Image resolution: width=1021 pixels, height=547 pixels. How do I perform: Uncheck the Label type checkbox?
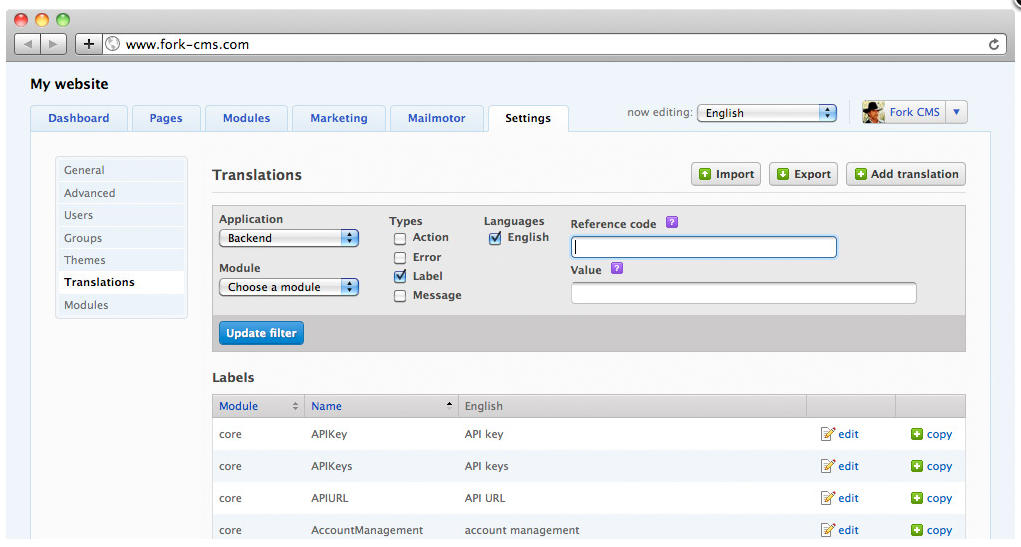pos(400,276)
